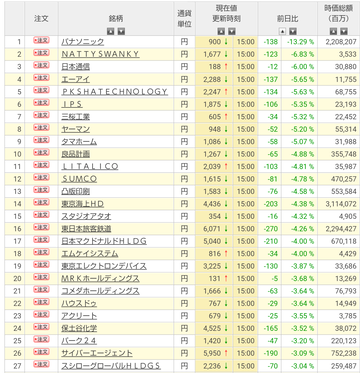Order button in 良品計画 row

[x=41, y=152]
